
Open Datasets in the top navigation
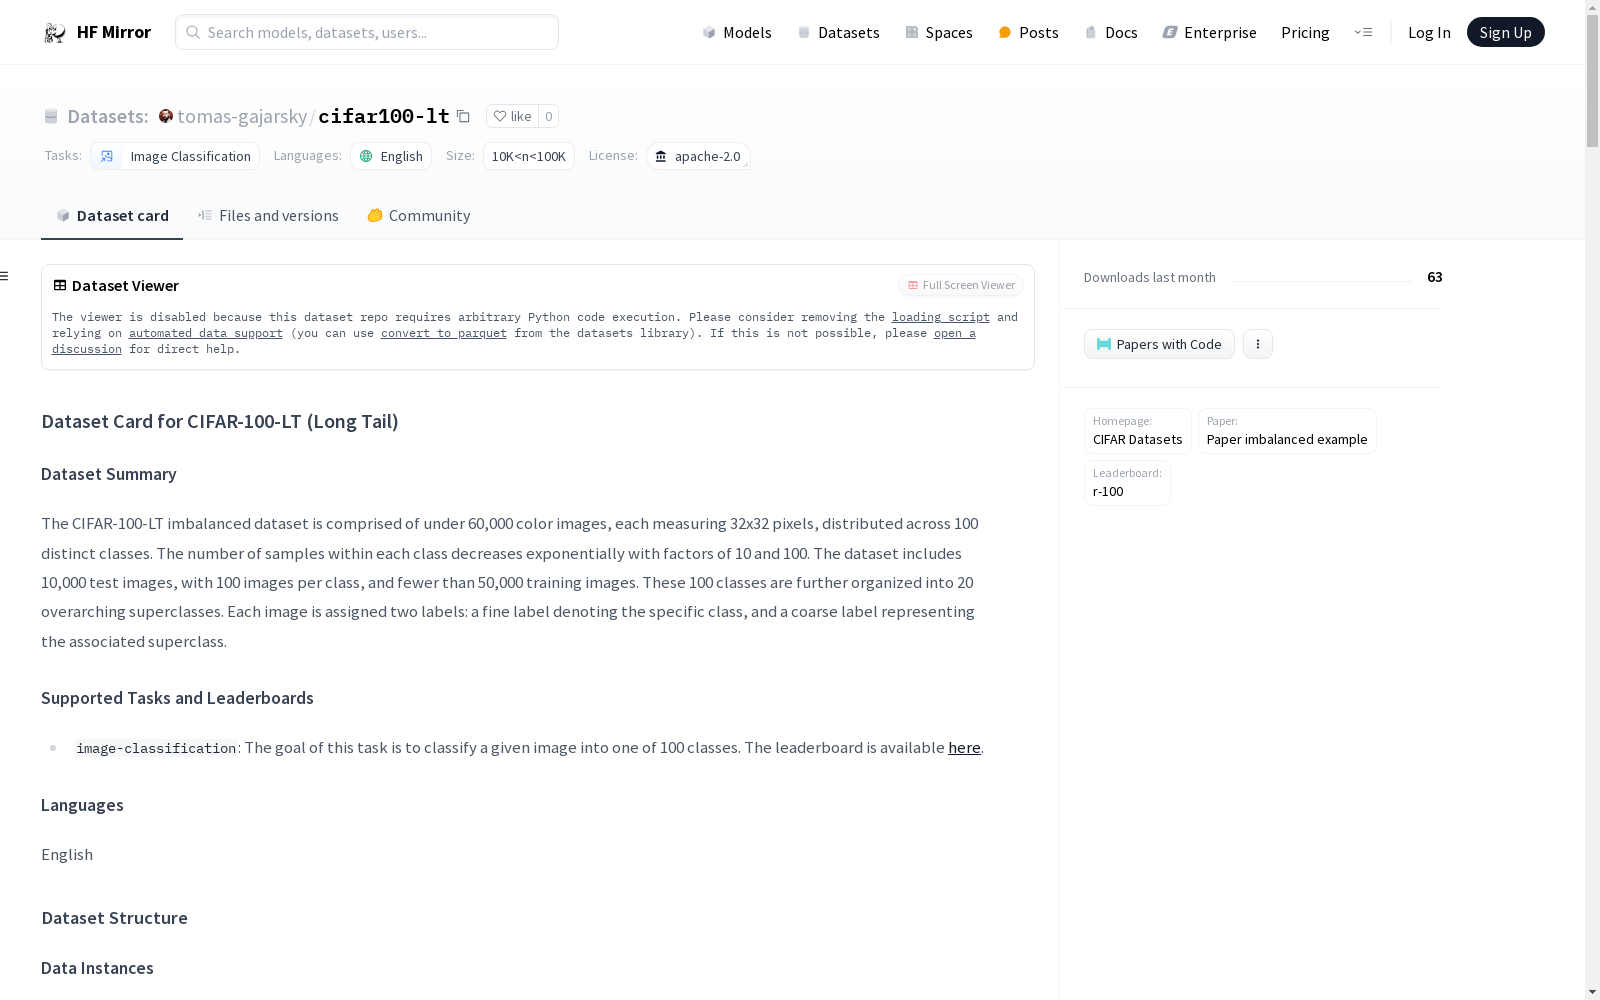838,32
